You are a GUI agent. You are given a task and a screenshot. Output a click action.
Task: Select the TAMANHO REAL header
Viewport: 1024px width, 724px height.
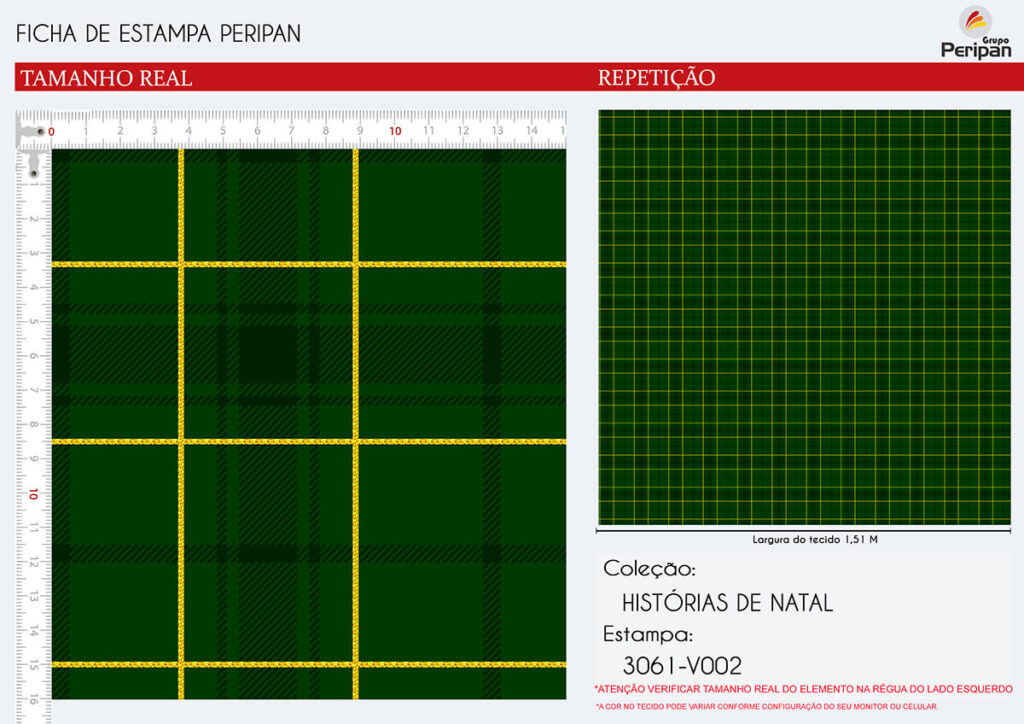106,78
